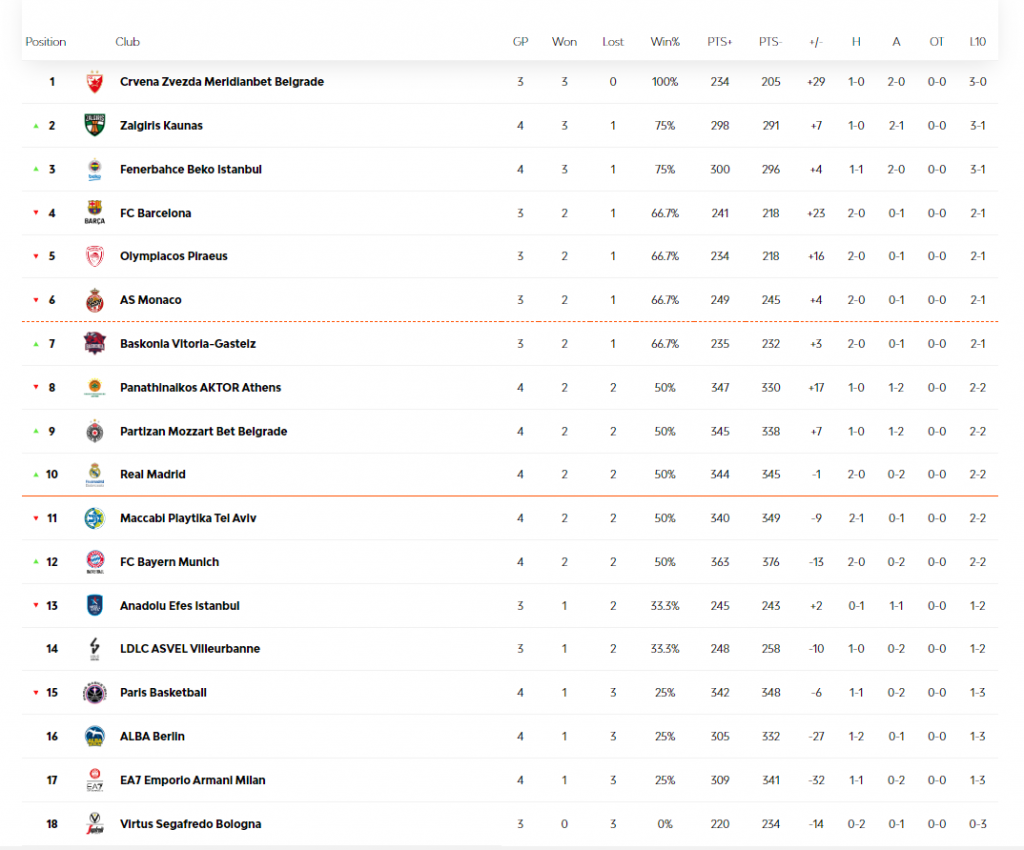Click the FC Bayern Munich logo

(95, 562)
